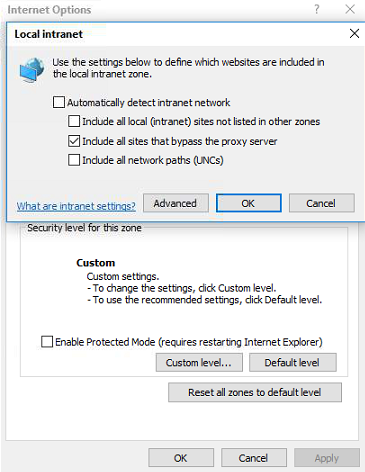The width and height of the screenshot is (365, 472).
Task: Check Include all local (intranet) sites option
Action: [74, 121]
